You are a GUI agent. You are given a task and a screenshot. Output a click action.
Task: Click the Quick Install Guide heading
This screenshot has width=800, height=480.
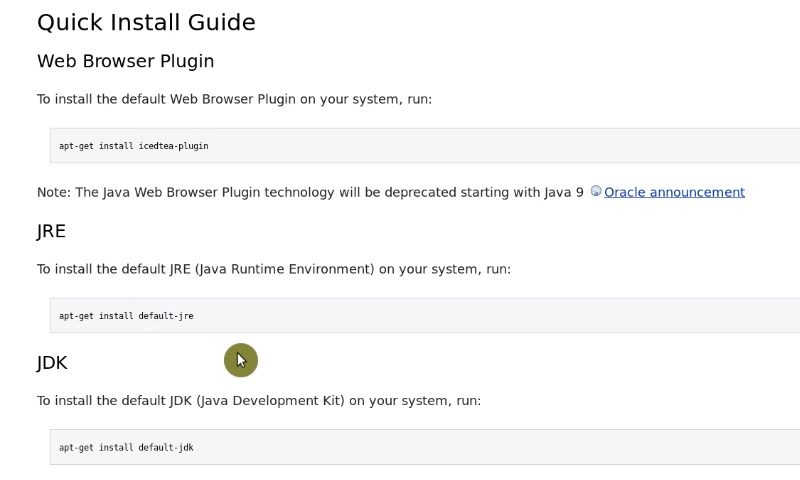coord(146,22)
